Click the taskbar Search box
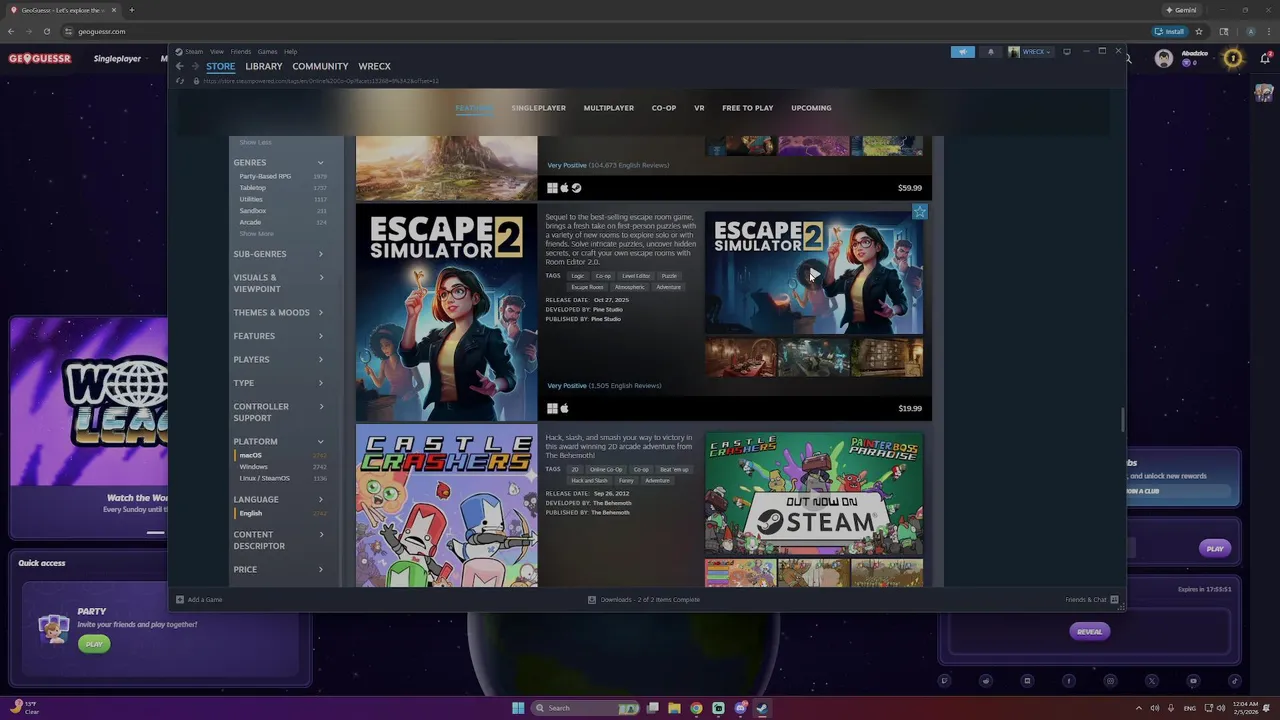Viewport: 1280px width, 720px height. pyautogui.click(x=586, y=708)
